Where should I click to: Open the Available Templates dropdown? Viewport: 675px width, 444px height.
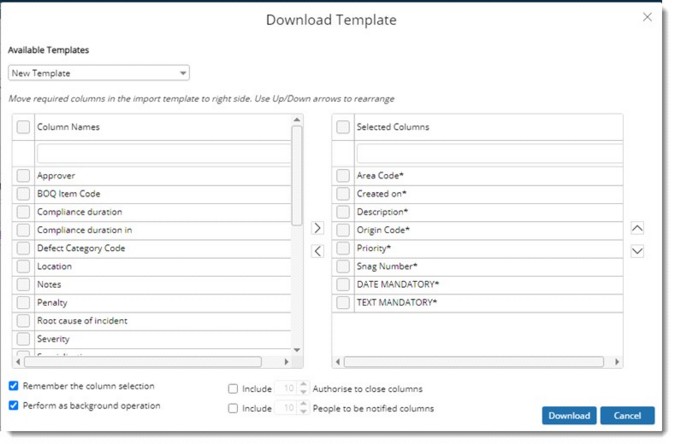(98, 73)
